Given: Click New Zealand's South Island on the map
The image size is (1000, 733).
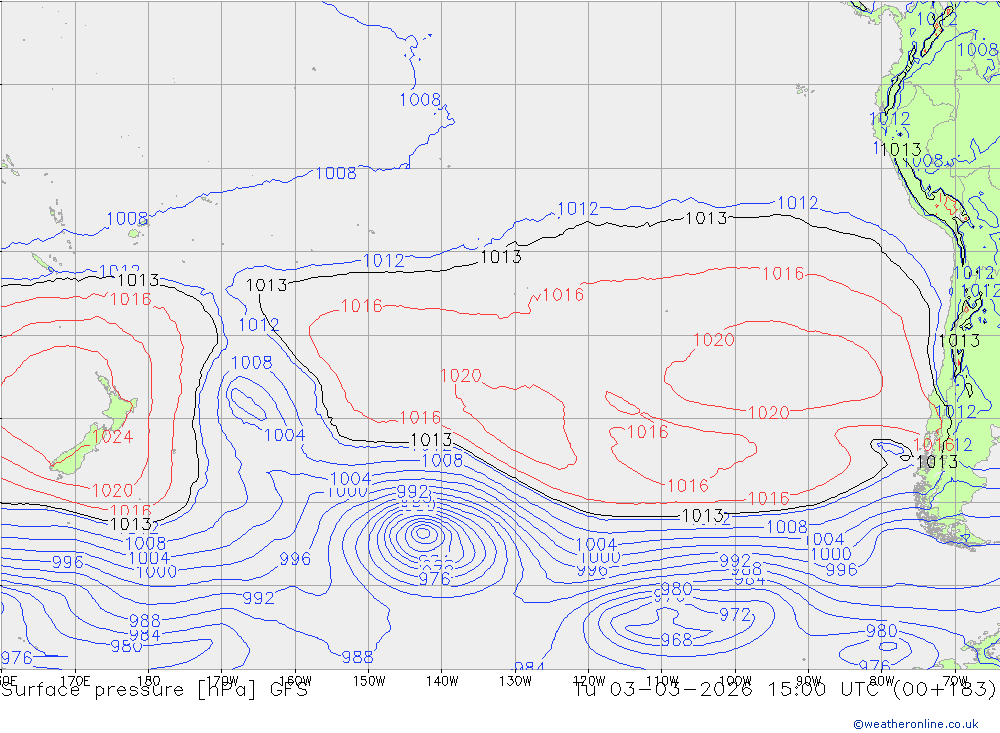Looking at the screenshot, I should tap(77, 451).
